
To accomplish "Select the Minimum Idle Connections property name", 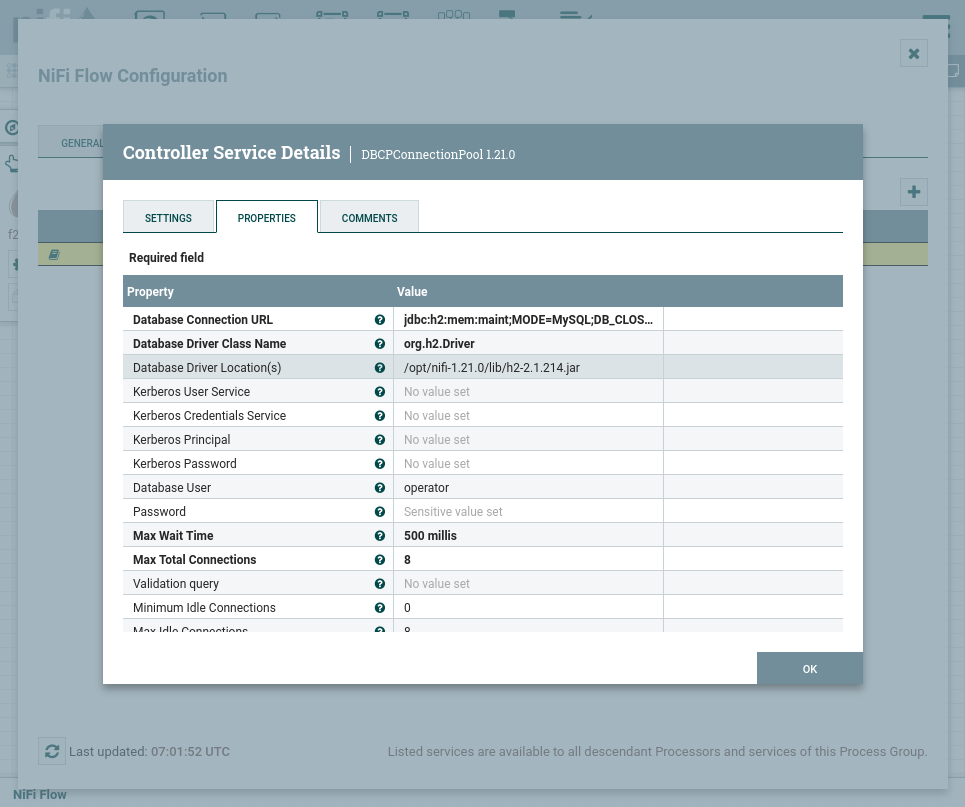I will coord(204,608).
